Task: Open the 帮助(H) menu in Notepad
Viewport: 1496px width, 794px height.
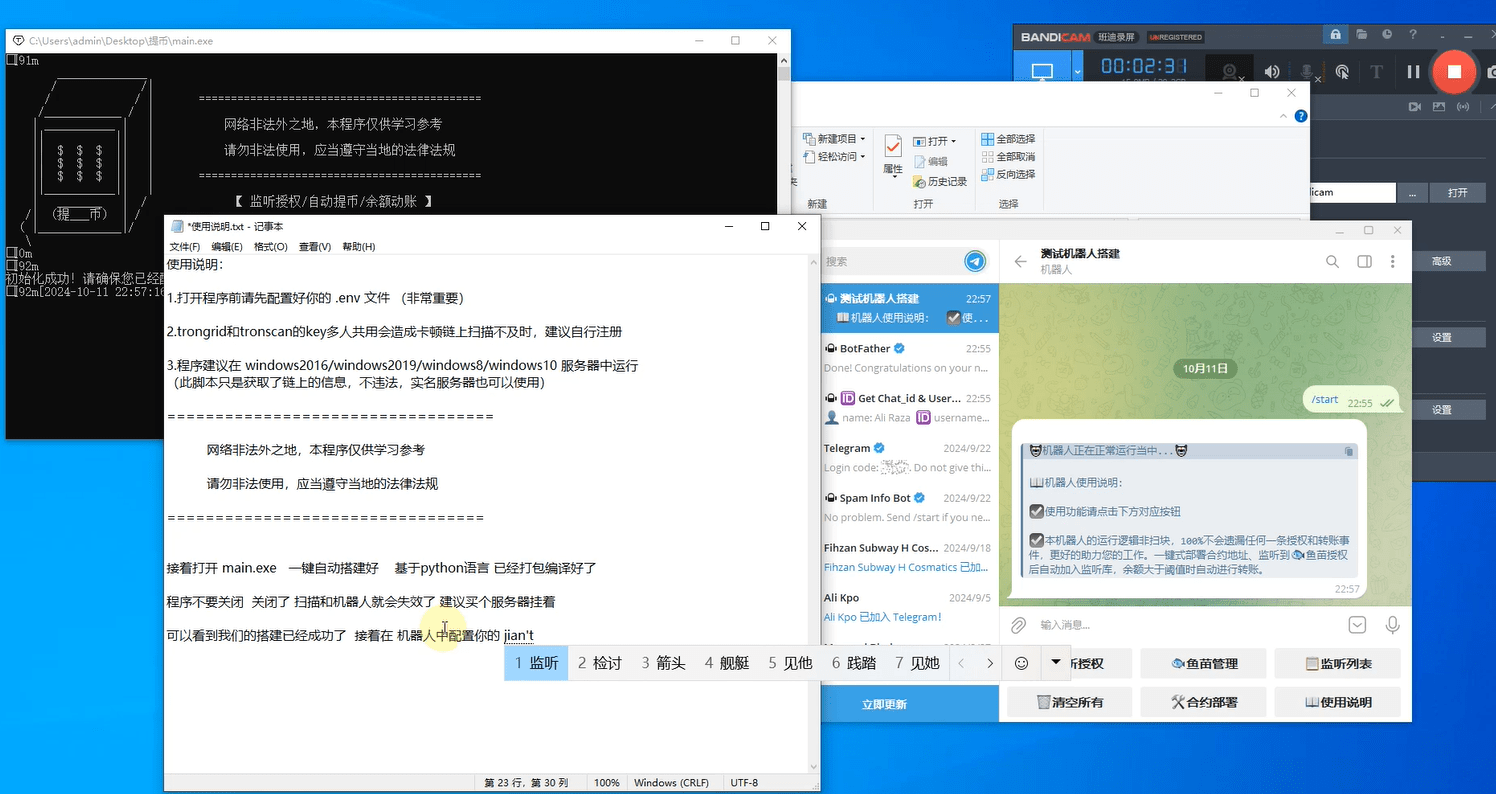Action: pos(358,246)
